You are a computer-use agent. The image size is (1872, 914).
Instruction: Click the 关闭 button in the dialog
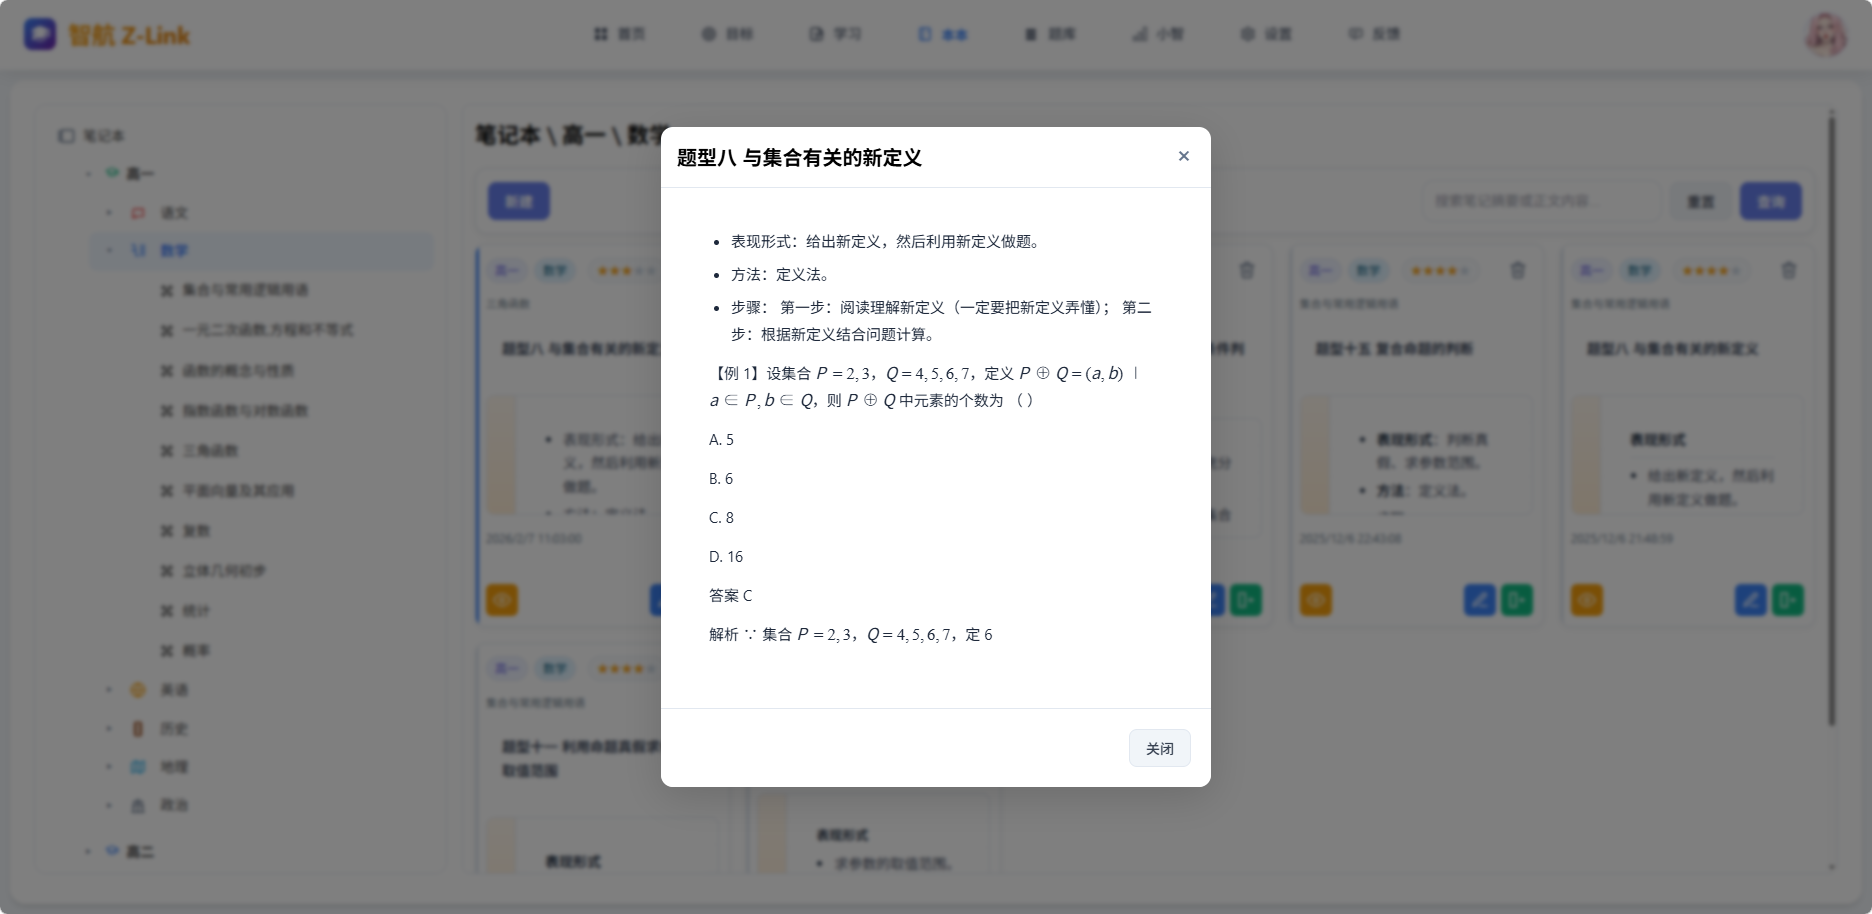(x=1160, y=748)
